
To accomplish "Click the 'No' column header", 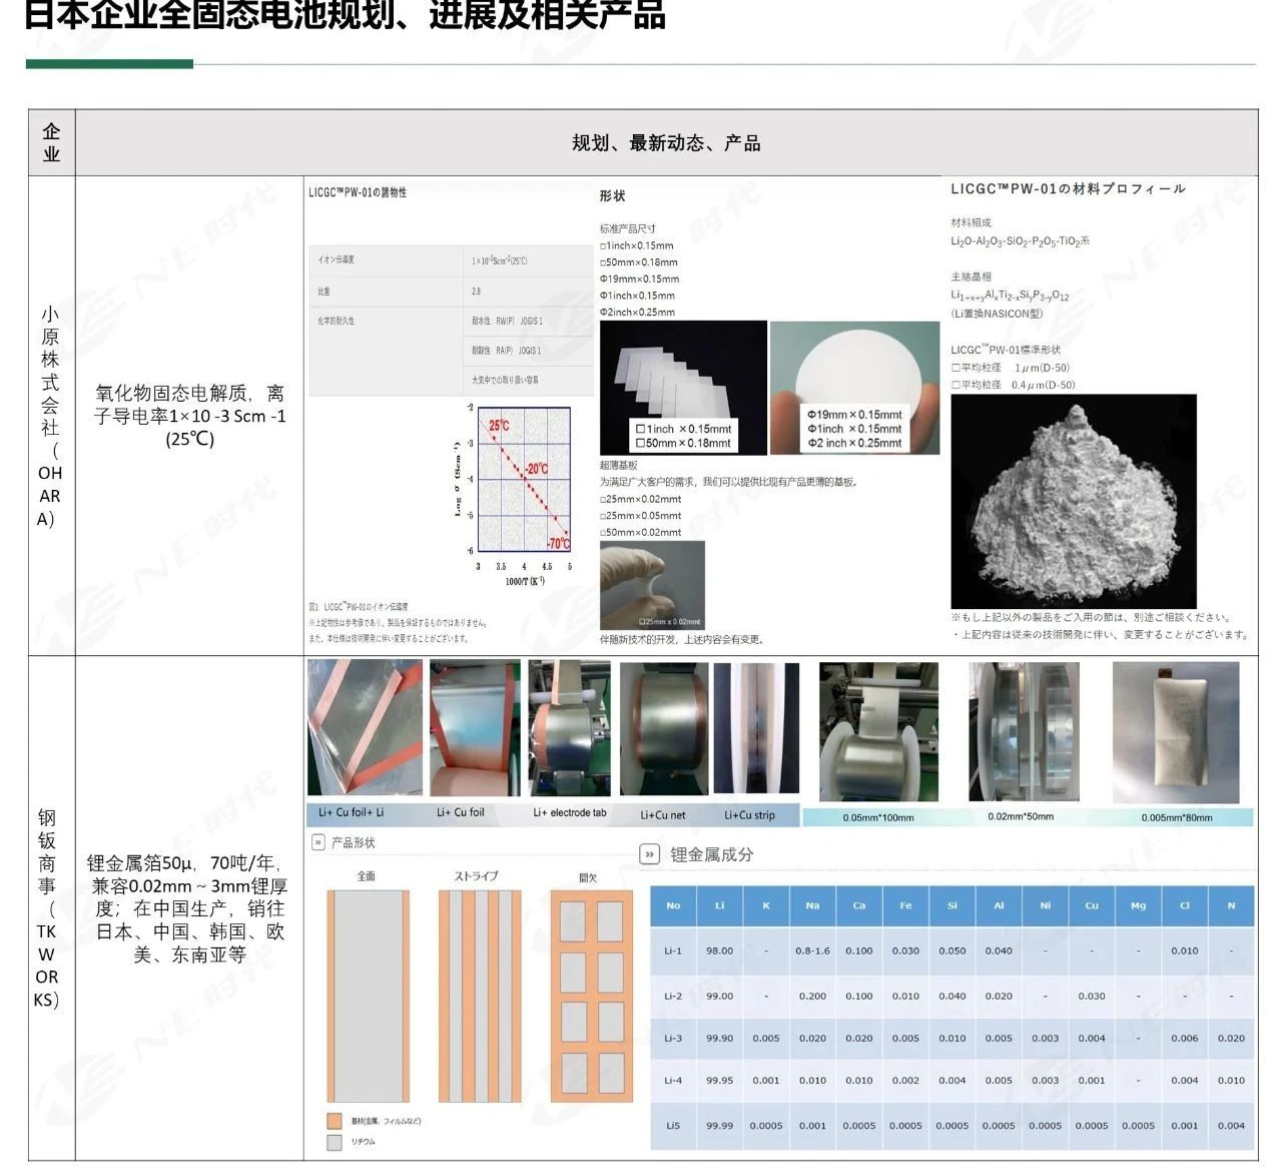I will pyautogui.click(x=673, y=906).
